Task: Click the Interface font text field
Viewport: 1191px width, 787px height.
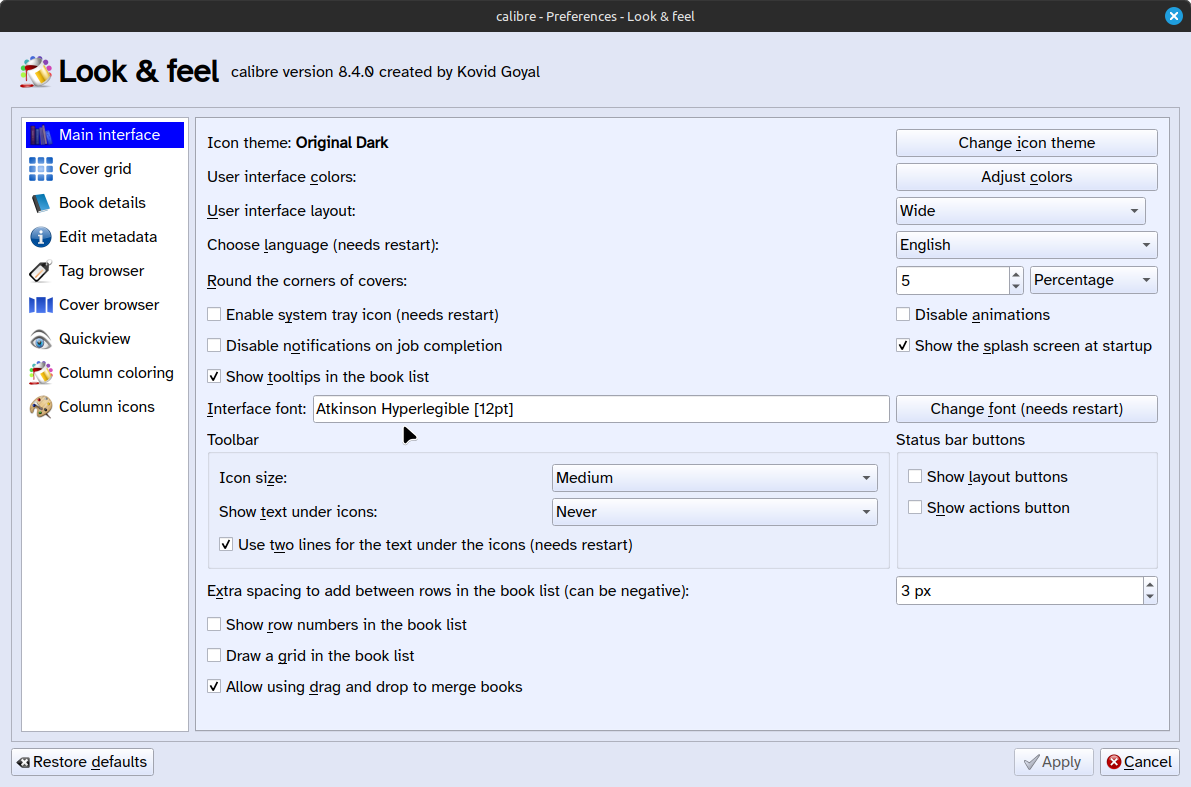Action: [x=601, y=409]
